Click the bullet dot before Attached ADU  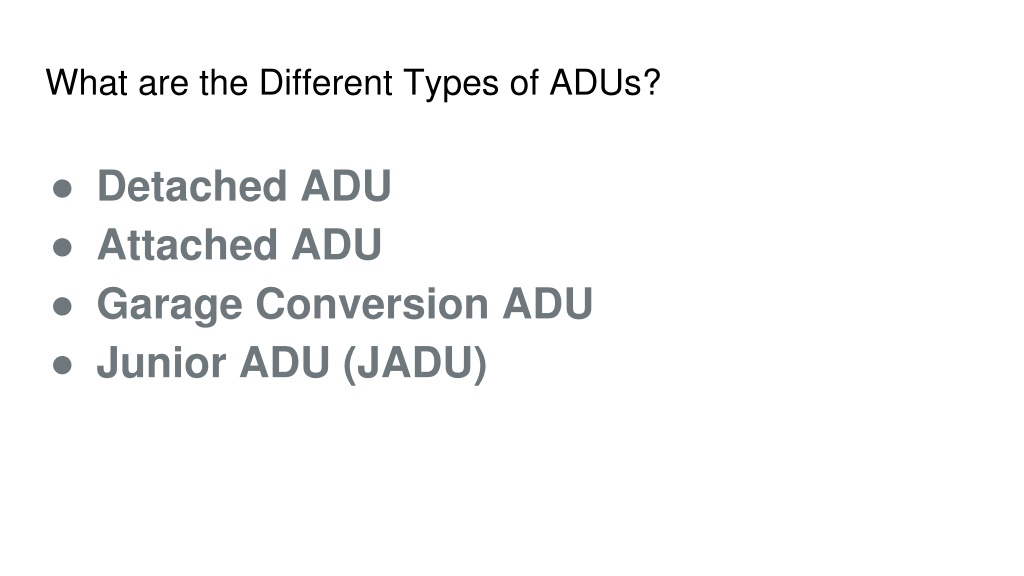coord(62,248)
